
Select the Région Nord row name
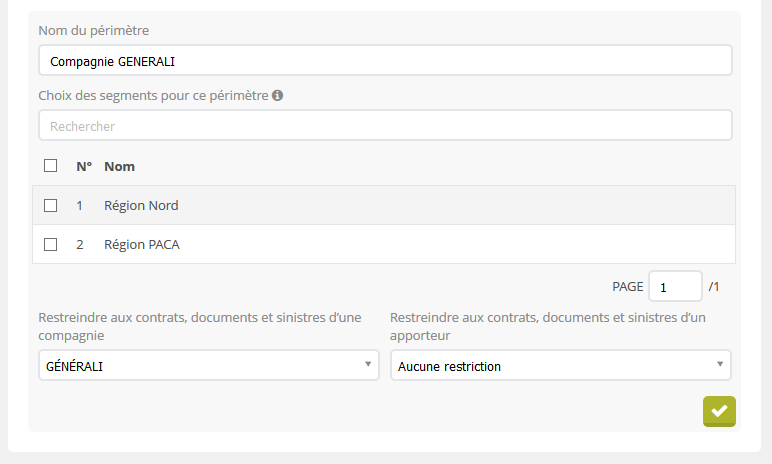tap(141, 205)
